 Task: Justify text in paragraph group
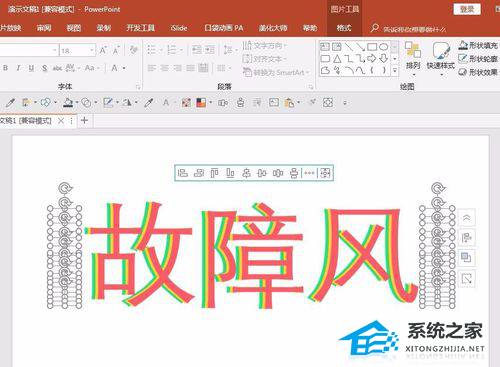190,68
